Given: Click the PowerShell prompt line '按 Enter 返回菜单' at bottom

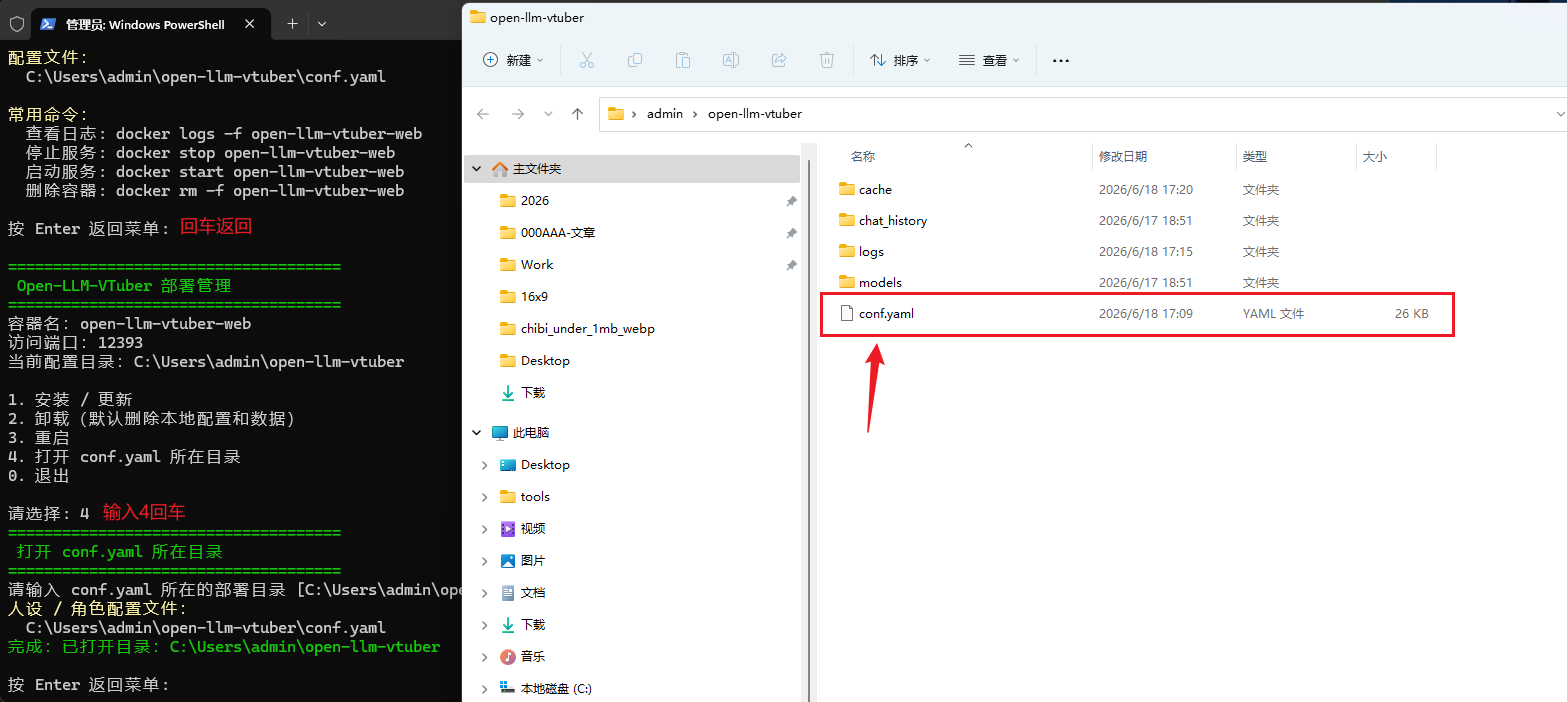Looking at the screenshot, I should coord(89,685).
